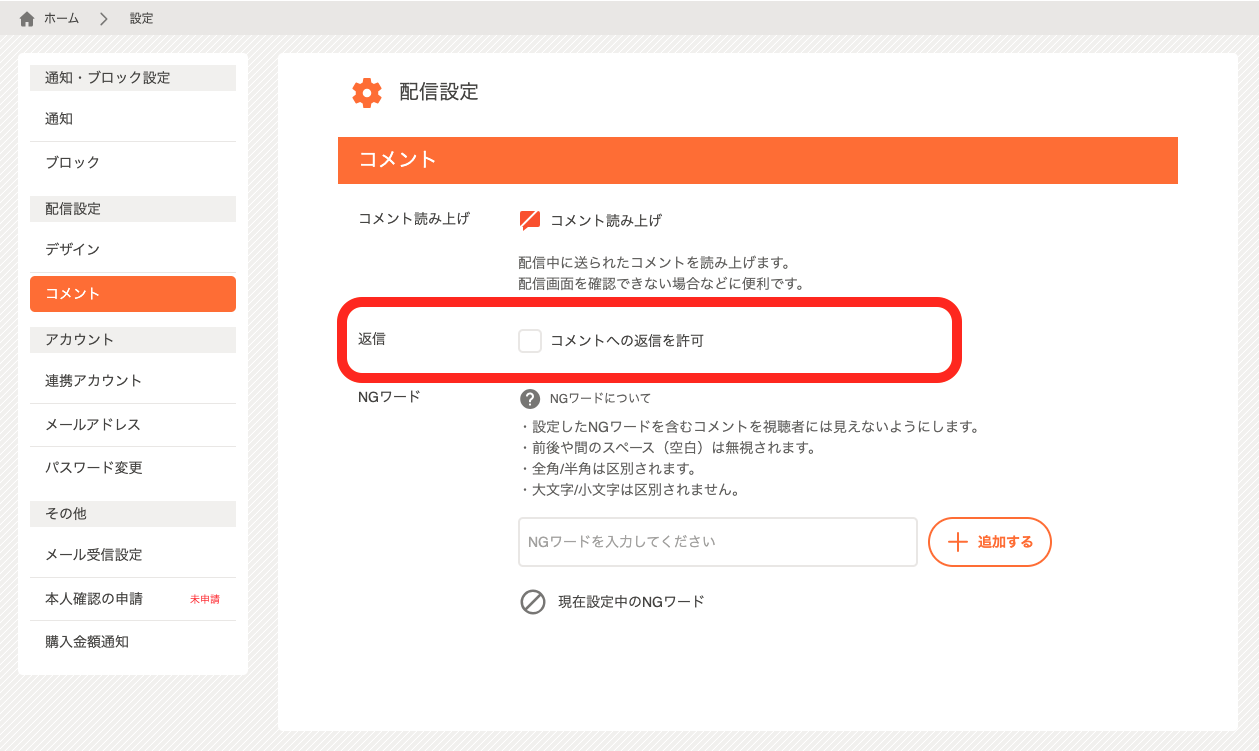The height and width of the screenshot is (751, 1259).
Task: Click the NGワード input field
Action: [x=717, y=541]
